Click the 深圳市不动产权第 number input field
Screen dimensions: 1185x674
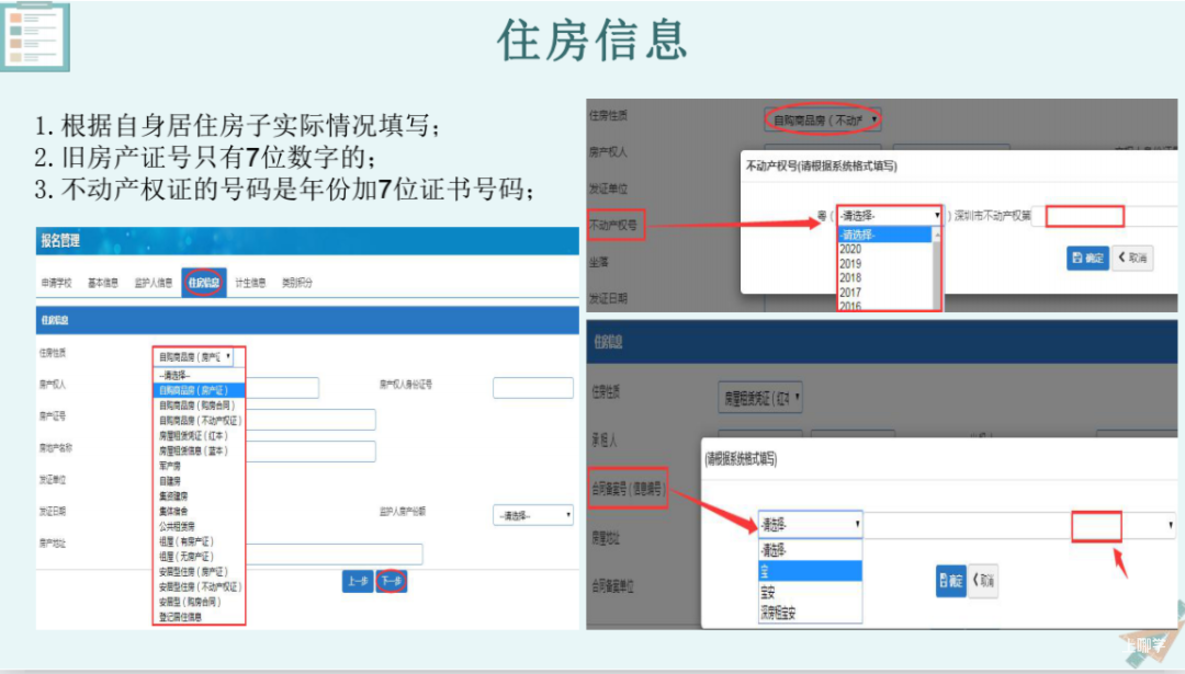click(1084, 216)
